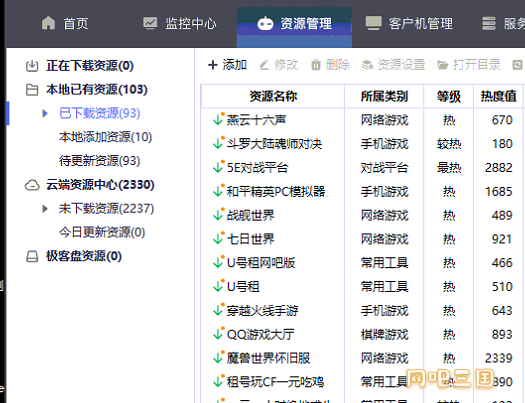Click the disk icon beside 极客盘资源
Screen dimensions: 525x403
click(x=32, y=256)
